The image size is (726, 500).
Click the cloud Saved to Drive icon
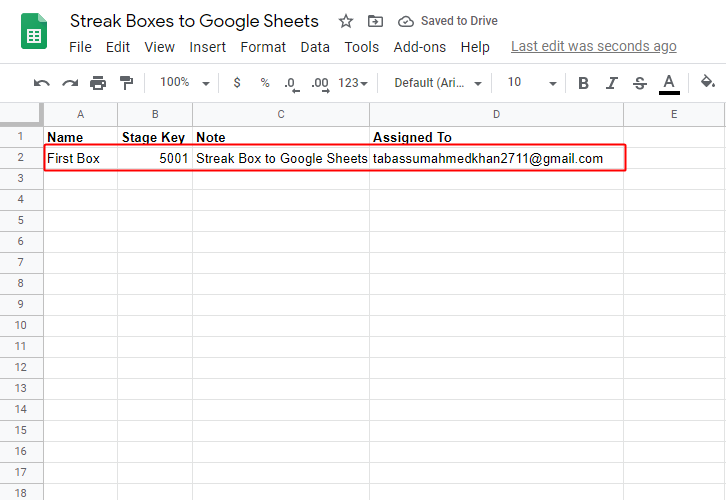tap(406, 21)
